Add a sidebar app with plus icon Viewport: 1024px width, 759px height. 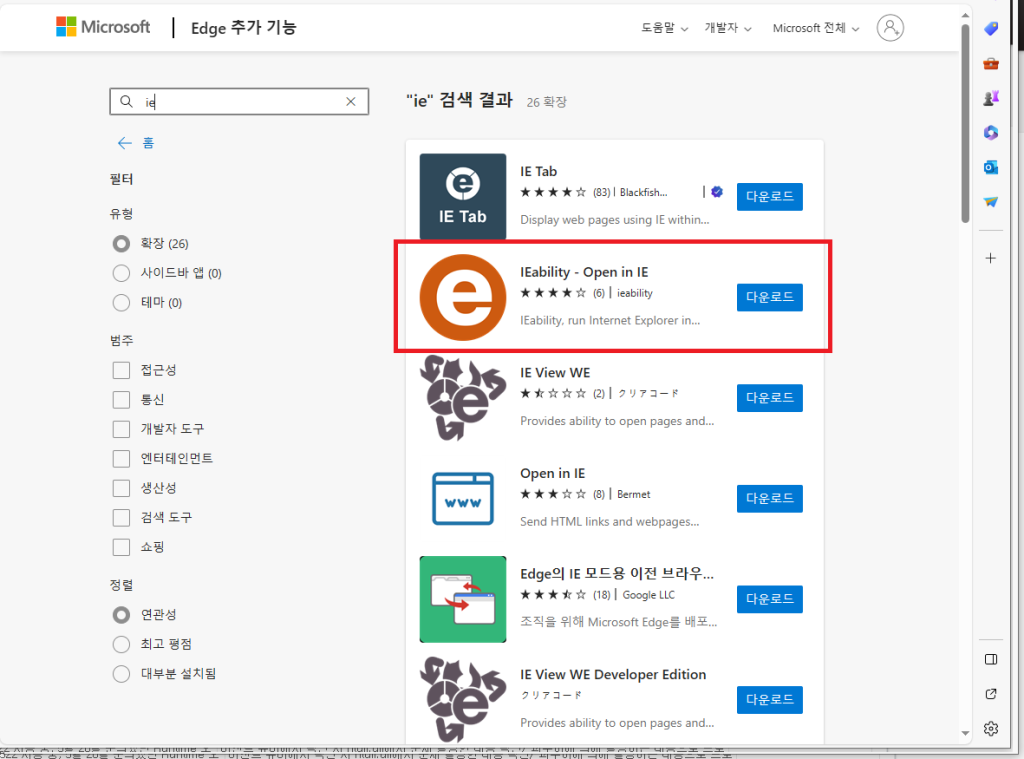pyautogui.click(x=991, y=258)
